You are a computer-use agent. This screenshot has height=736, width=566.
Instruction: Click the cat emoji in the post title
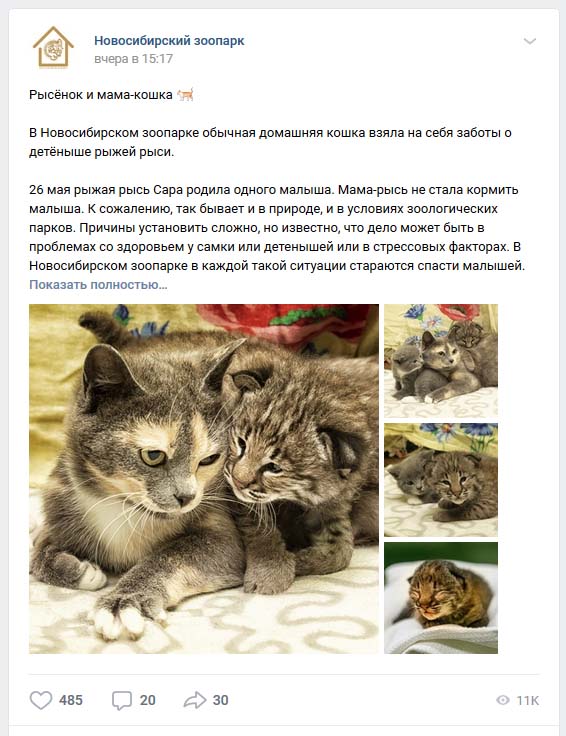click(185, 94)
